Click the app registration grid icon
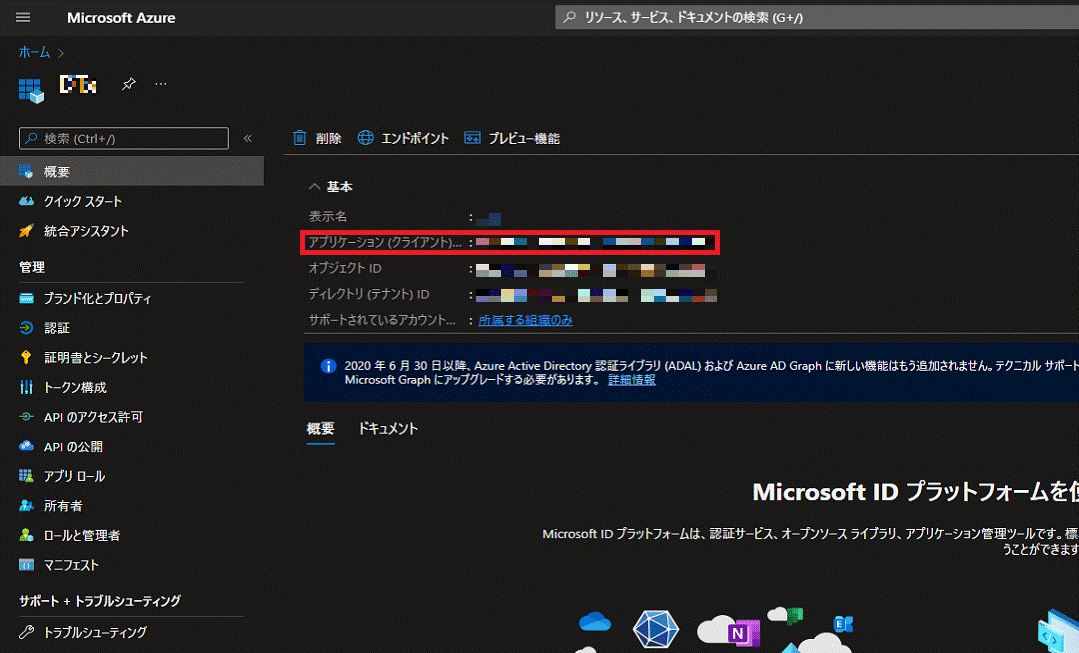 click(x=31, y=90)
